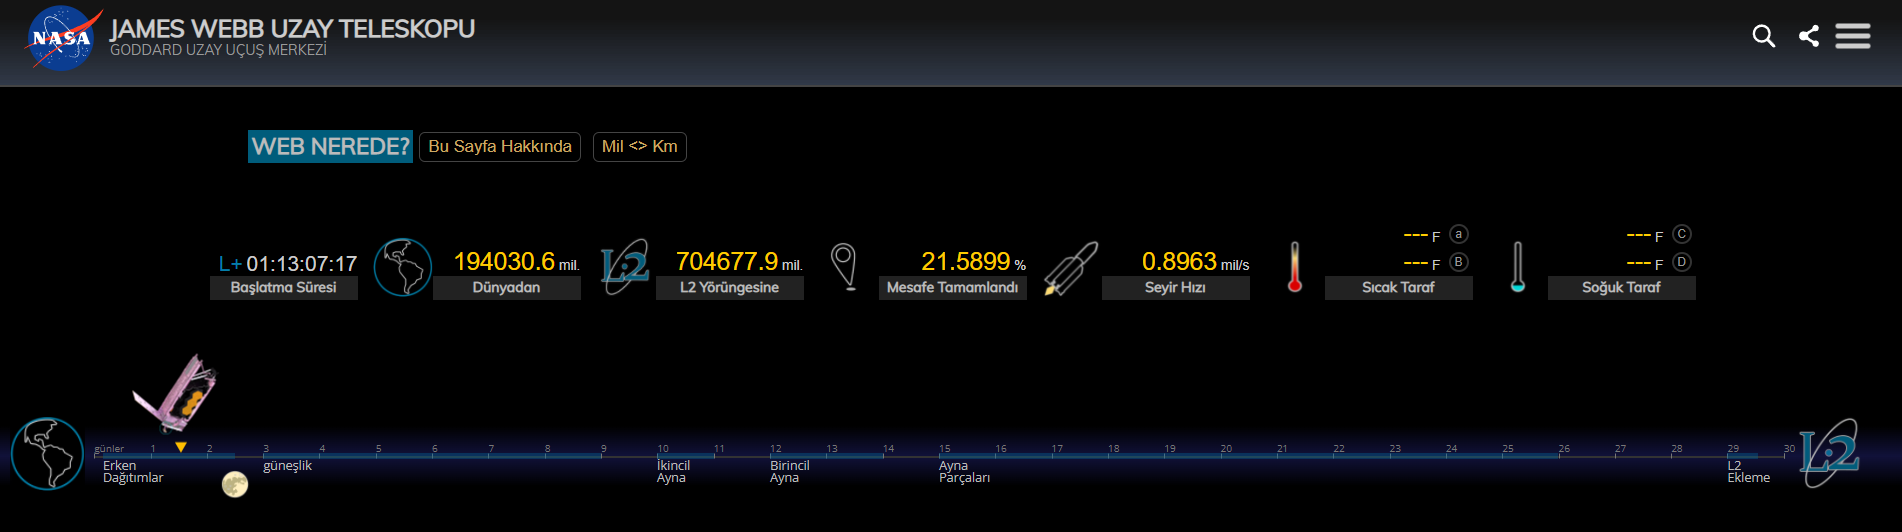Click day 5 on the timeline
The image size is (1902, 532).
pos(379,449)
